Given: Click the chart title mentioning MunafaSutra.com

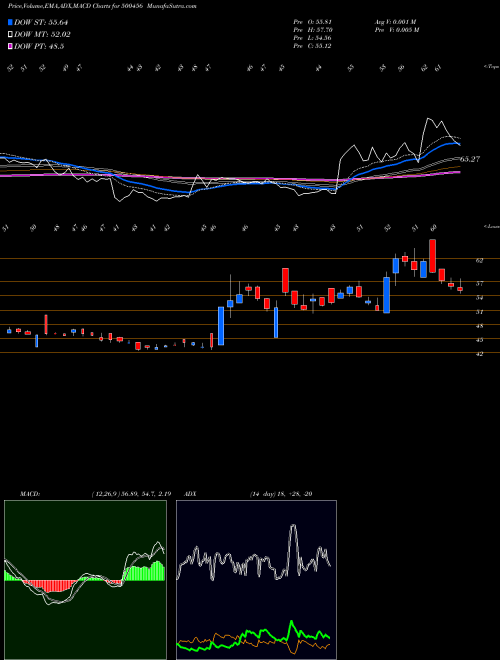Looking at the screenshot, I should click(x=102, y=6).
